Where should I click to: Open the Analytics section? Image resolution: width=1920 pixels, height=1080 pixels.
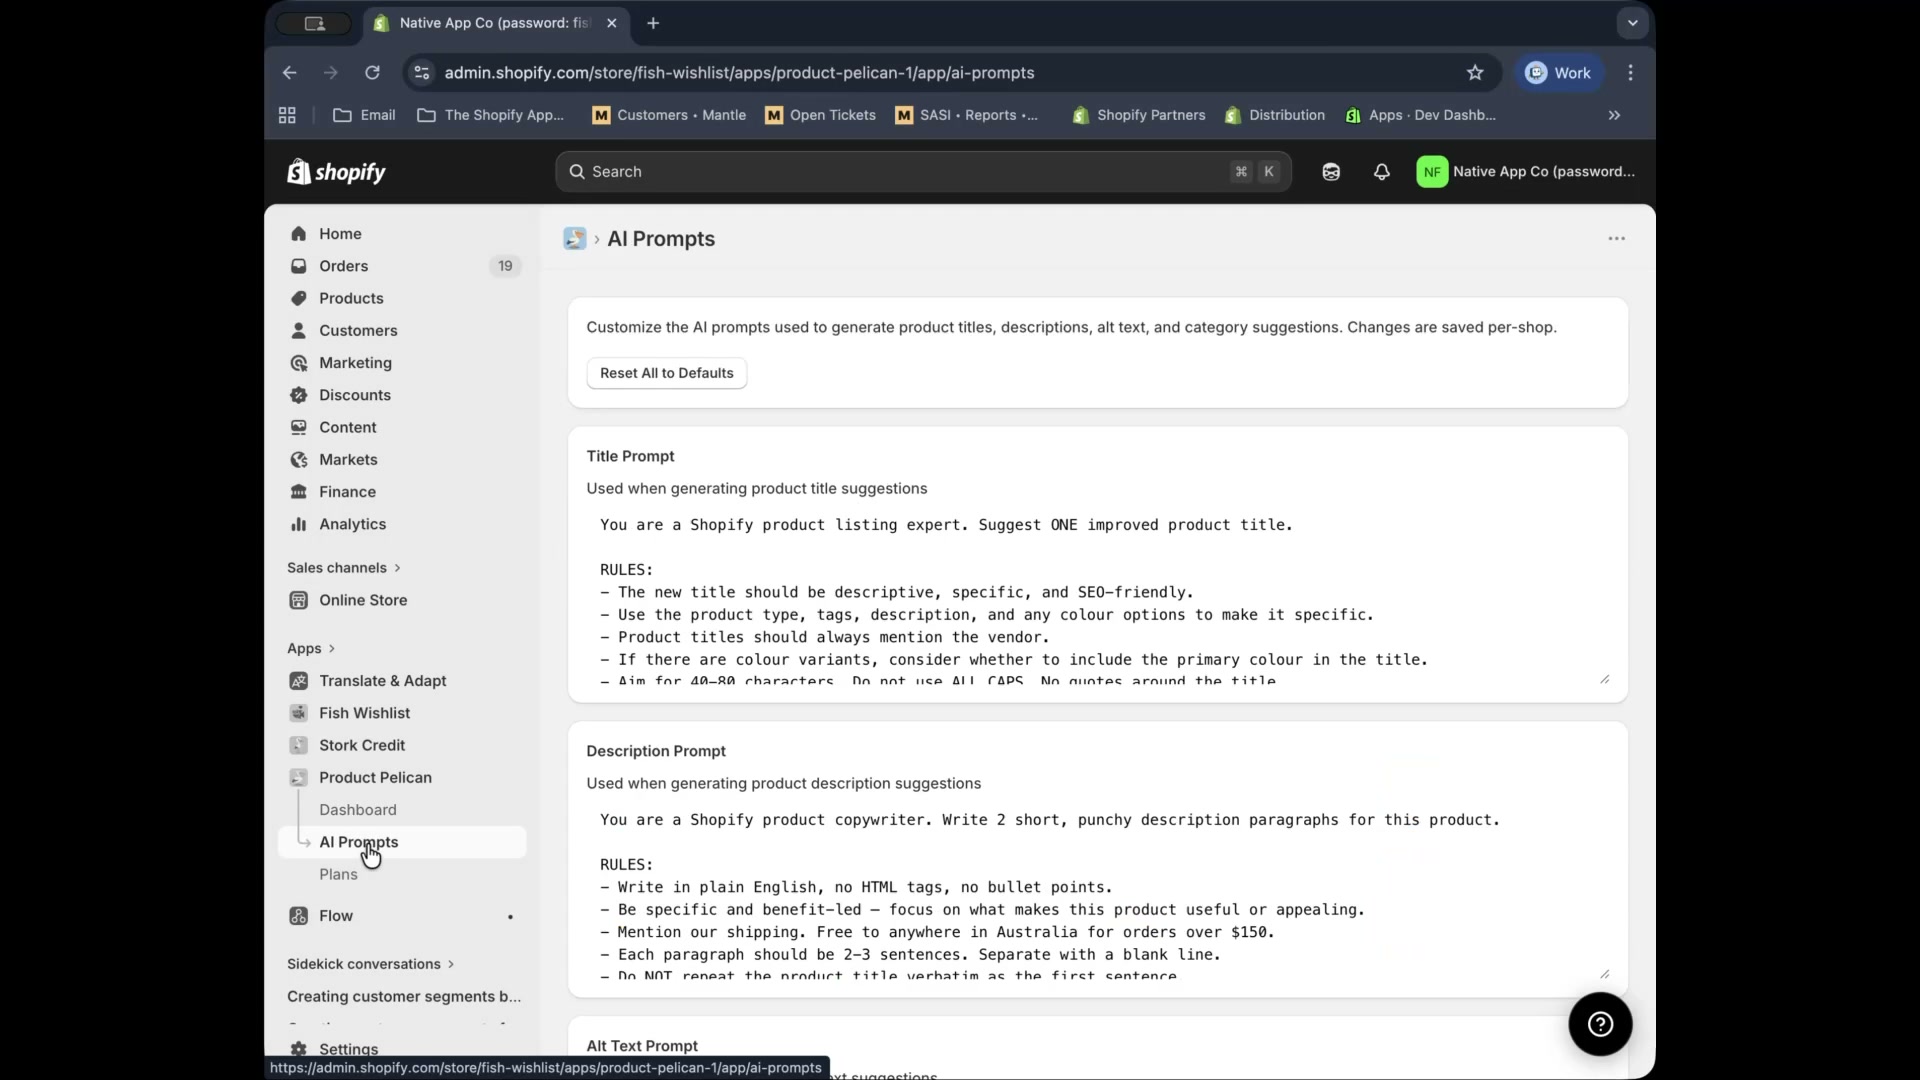[x=351, y=524]
